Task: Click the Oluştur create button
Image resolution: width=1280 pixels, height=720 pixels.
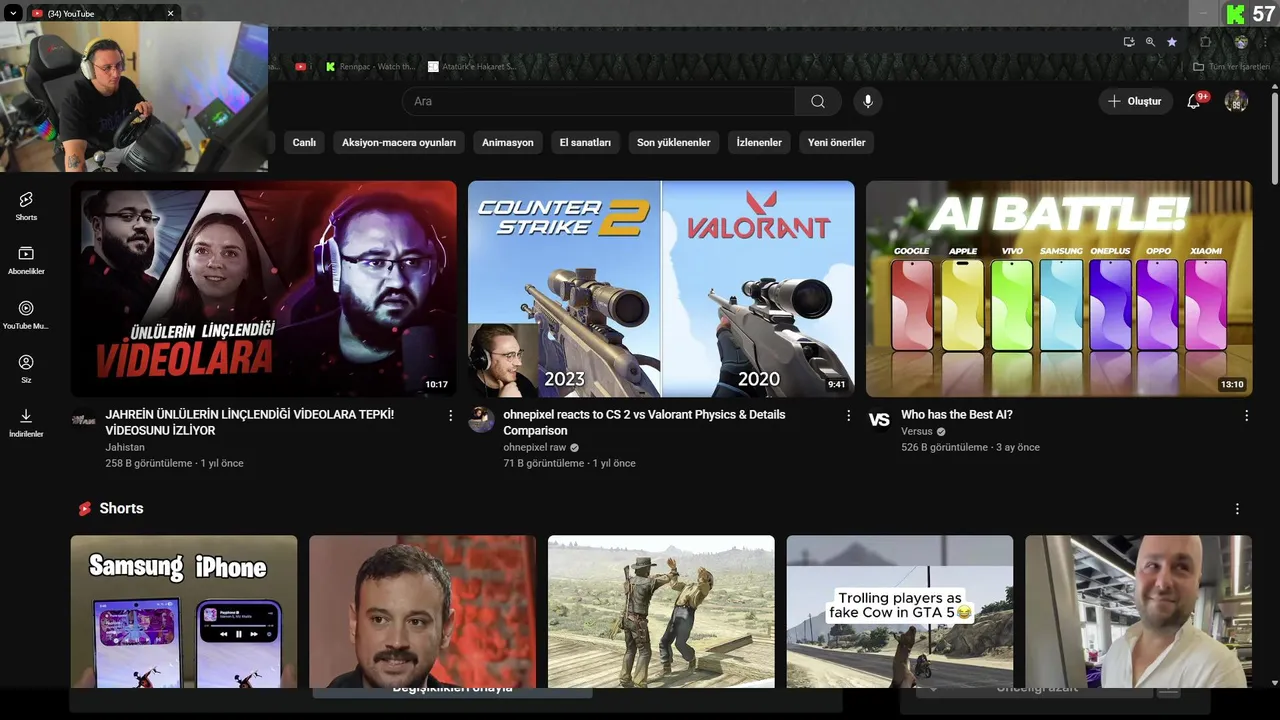Action: [1135, 101]
